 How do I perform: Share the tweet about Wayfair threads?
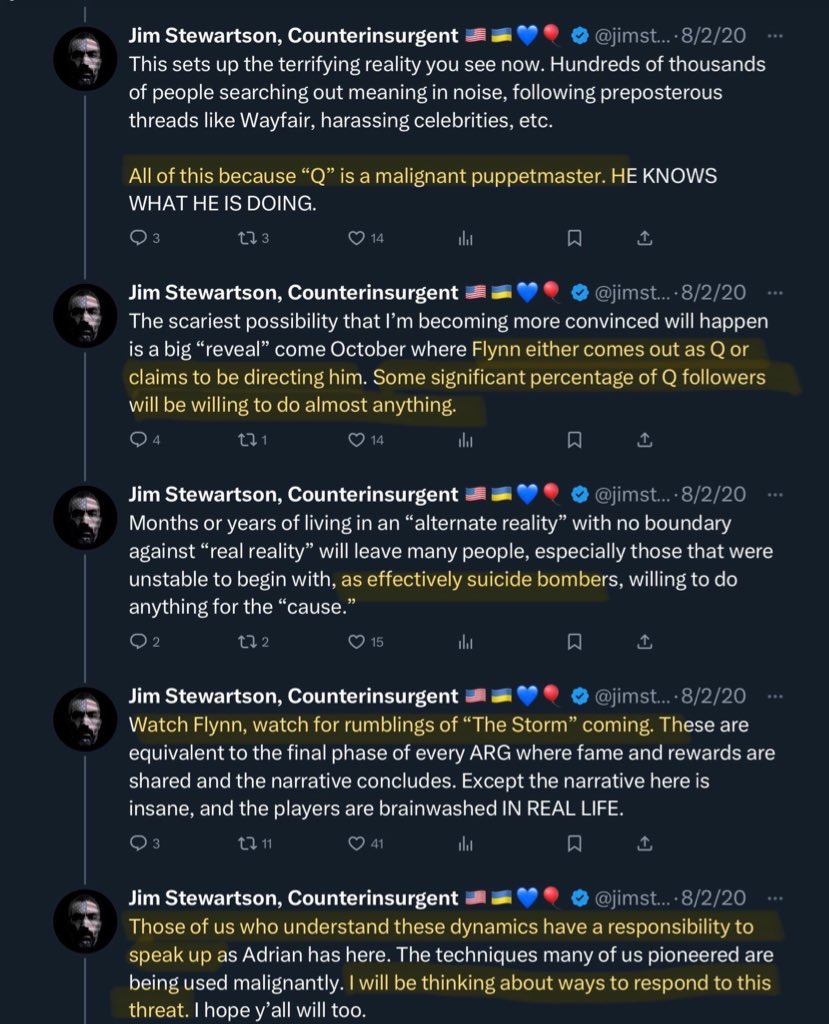pyautogui.click(x=644, y=238)
